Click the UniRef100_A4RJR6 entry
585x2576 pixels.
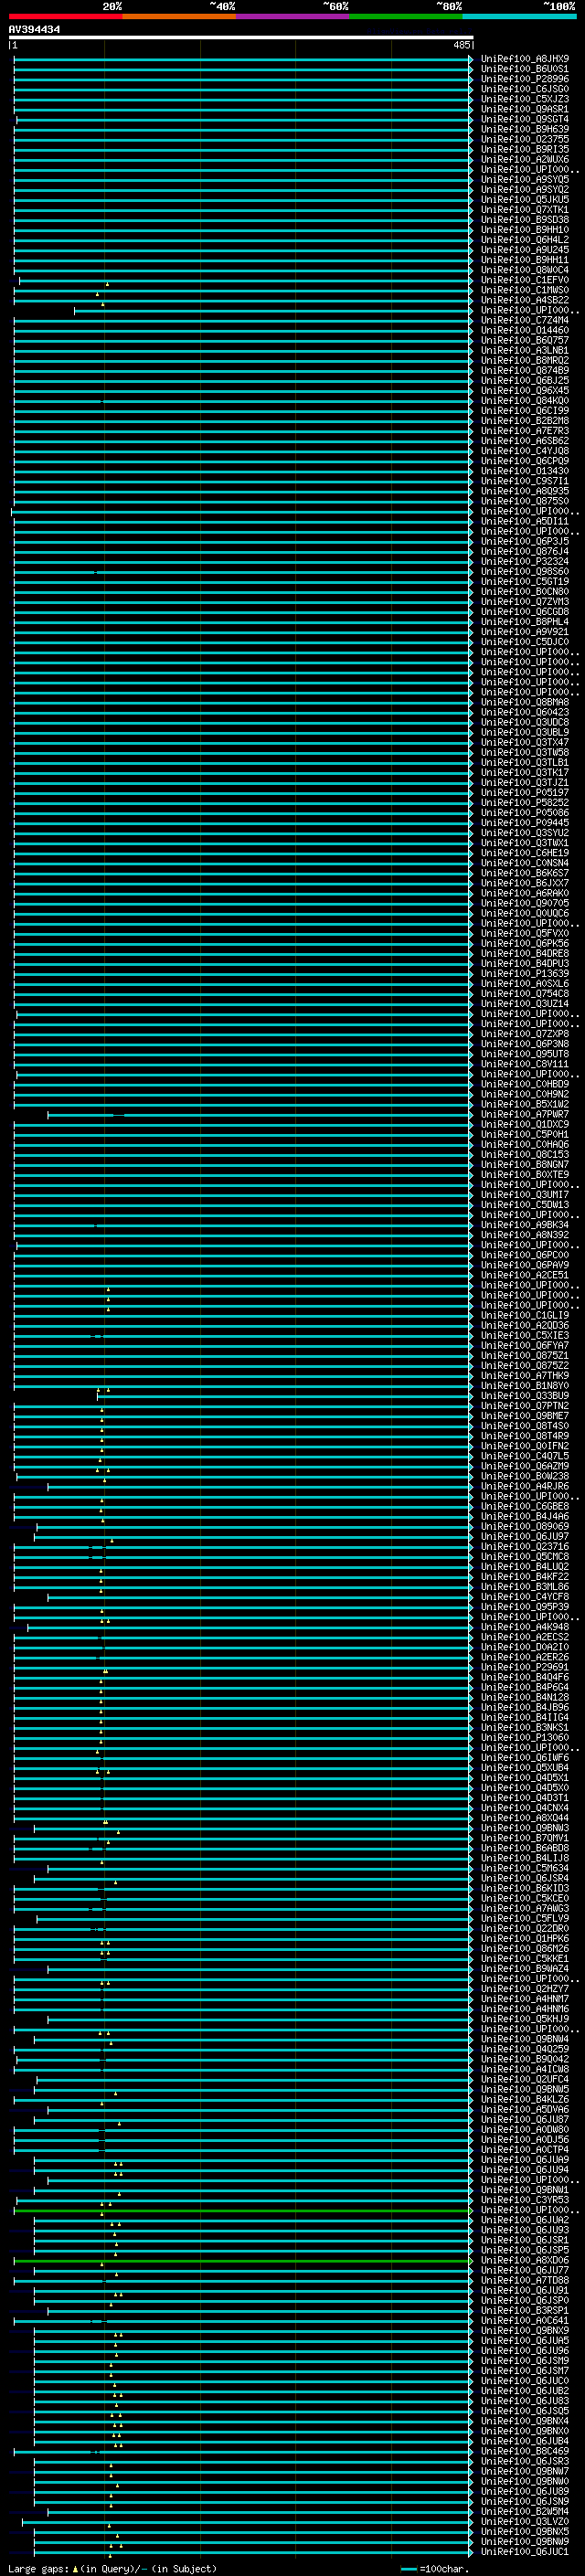click(x=525, y=1487)
